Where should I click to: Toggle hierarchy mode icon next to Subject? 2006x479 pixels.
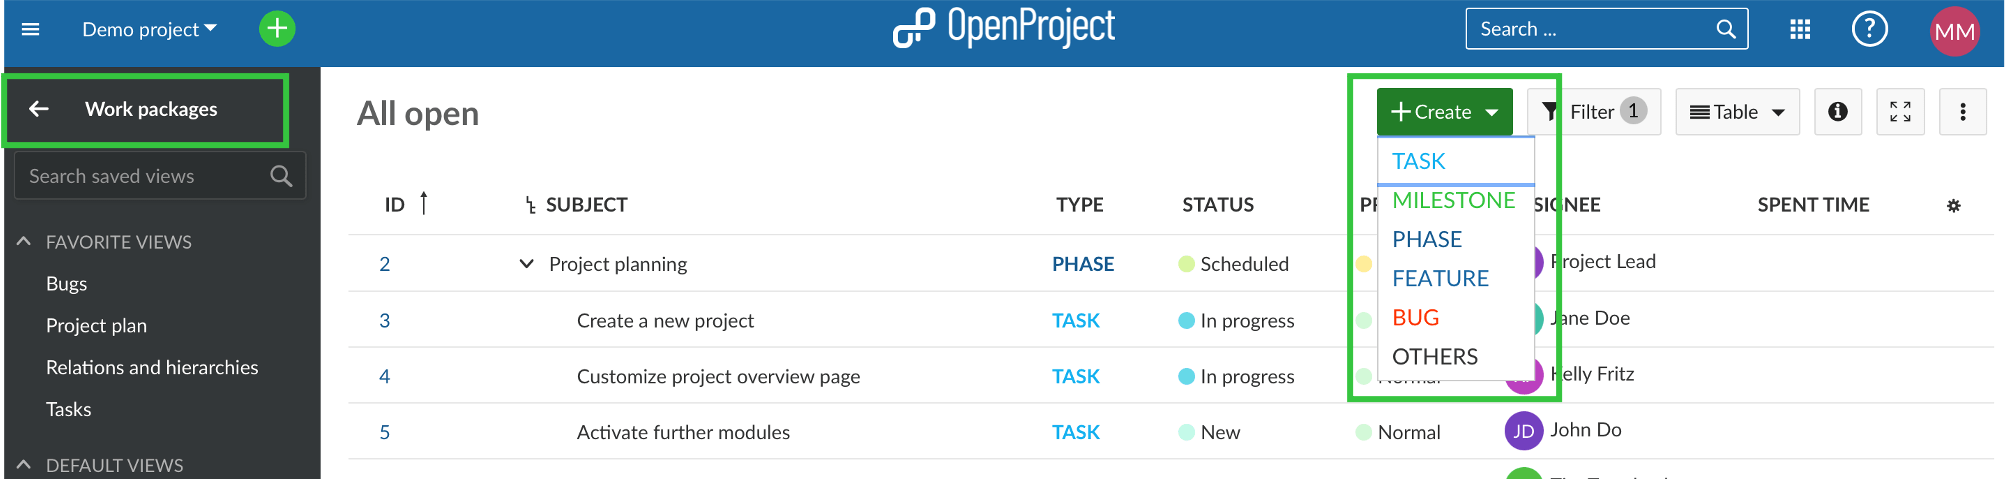tap(530, 205)
